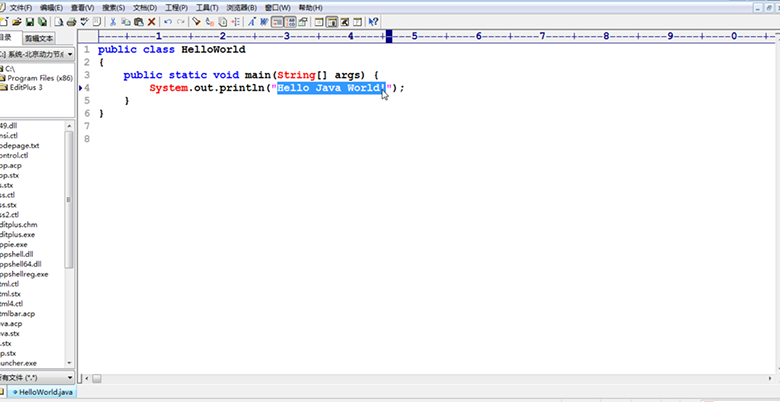This screenshot has height=402, width=780.
Task: Open print preview
Action: tap(59, 22)
